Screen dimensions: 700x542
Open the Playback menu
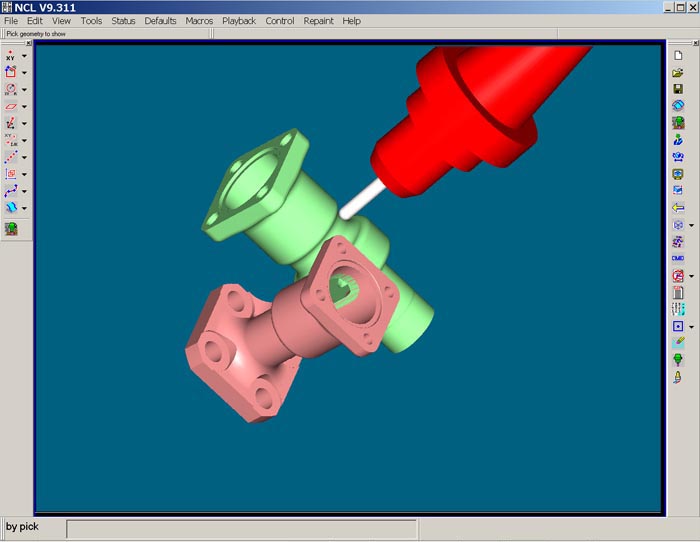239,21
